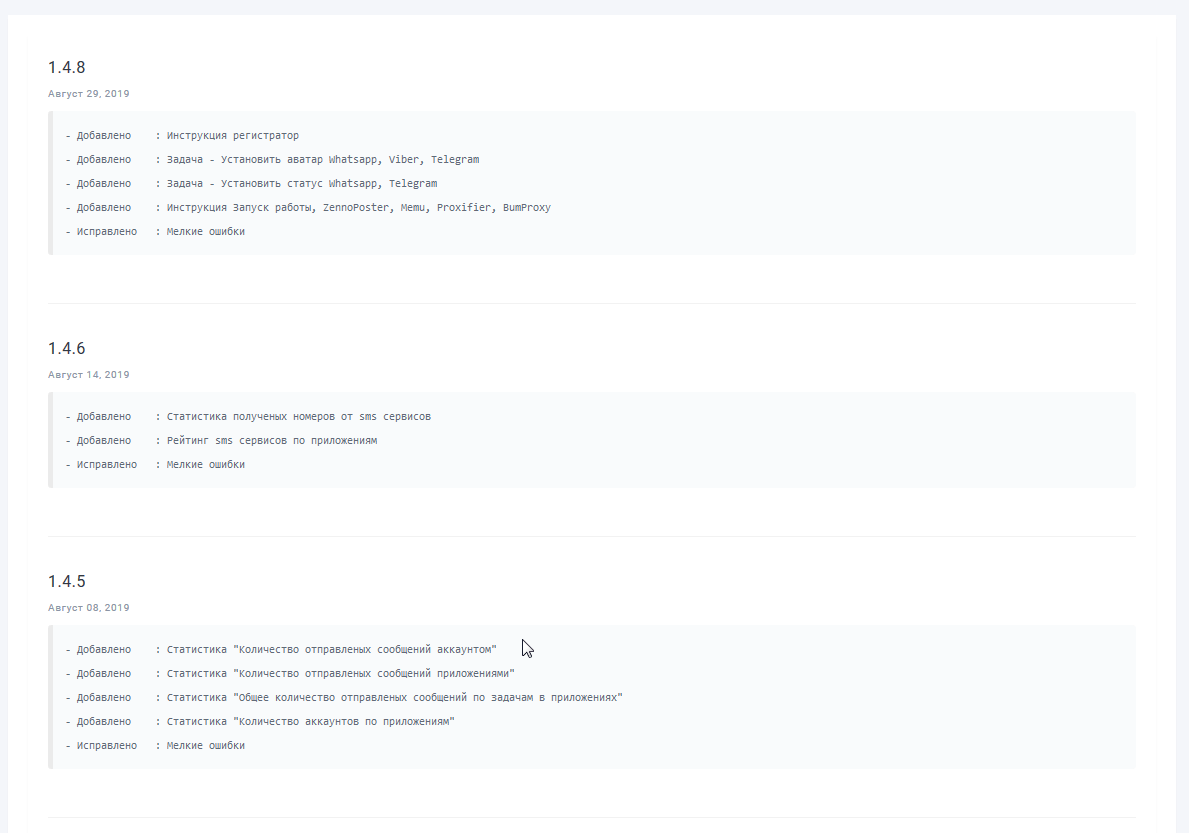The width and height of the screenshot is (1189, 833).
Task: Click 'Мелкие ошибки' under version 1.4.8
Action: [x=205, y=232]
